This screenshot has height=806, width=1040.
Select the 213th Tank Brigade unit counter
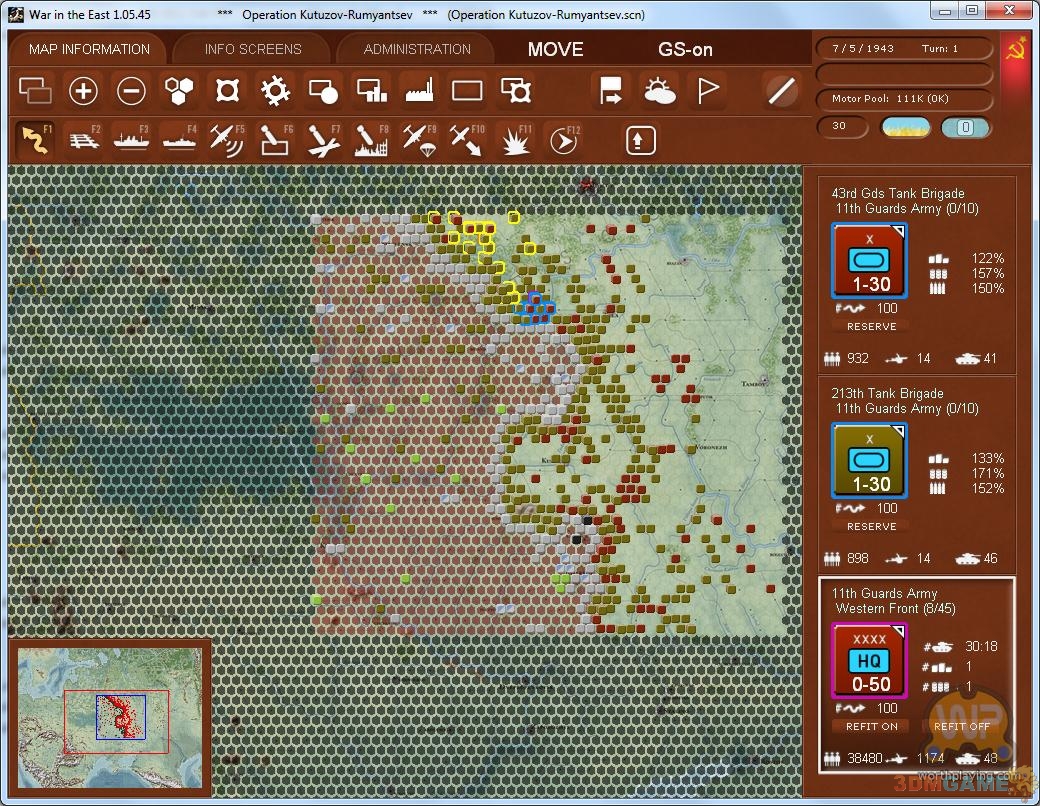tap(869, 460)
